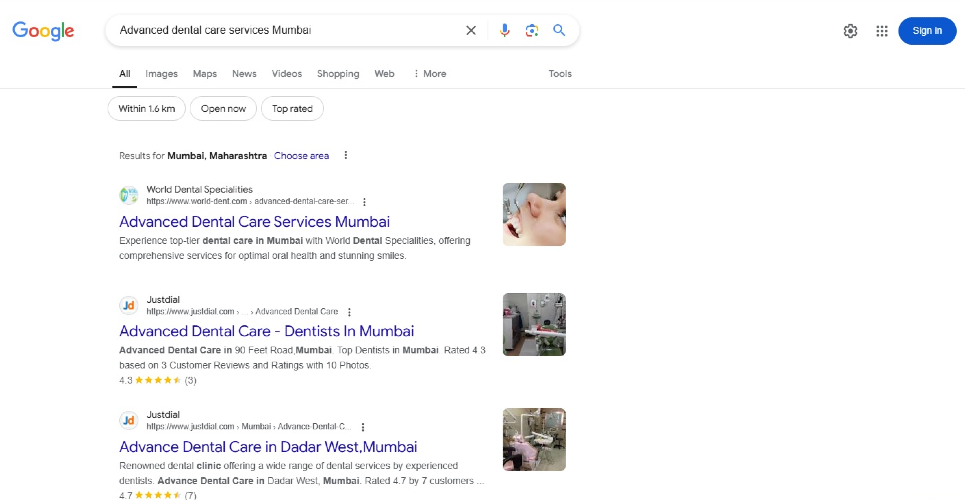Viewport: 965px width, 500px height.
Task: Open the Tools options
Action: [560, 74]
